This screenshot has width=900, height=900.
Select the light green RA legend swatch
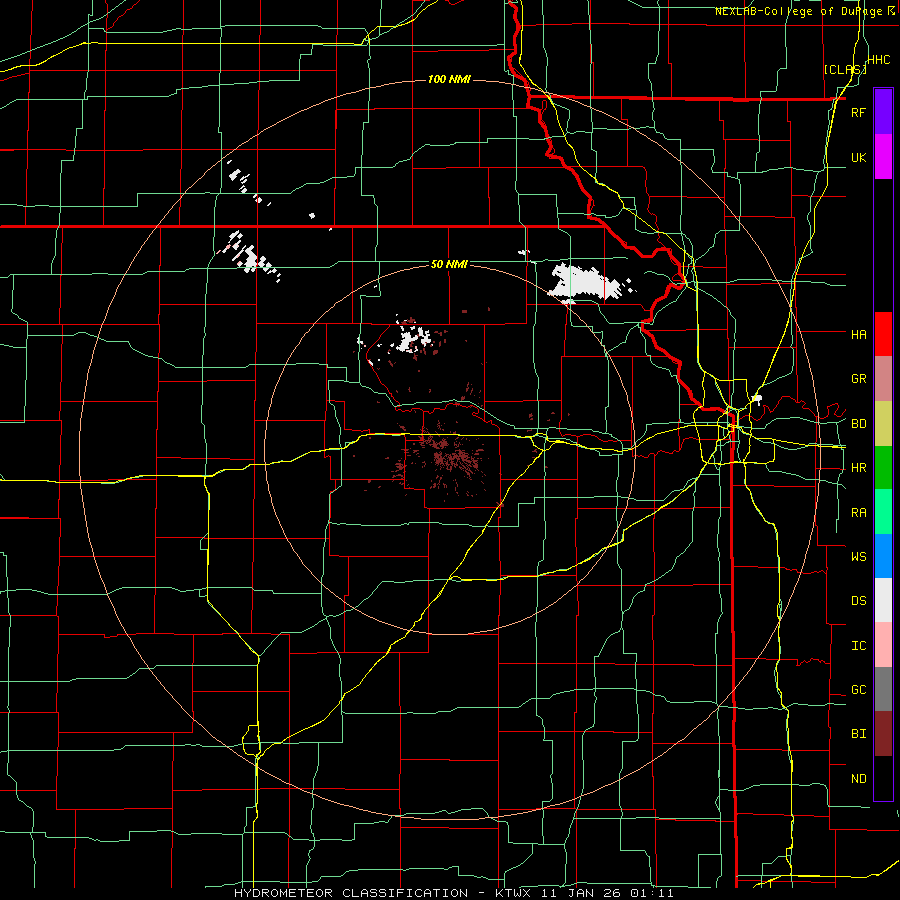pyautogui.click(x=883, y=512)
